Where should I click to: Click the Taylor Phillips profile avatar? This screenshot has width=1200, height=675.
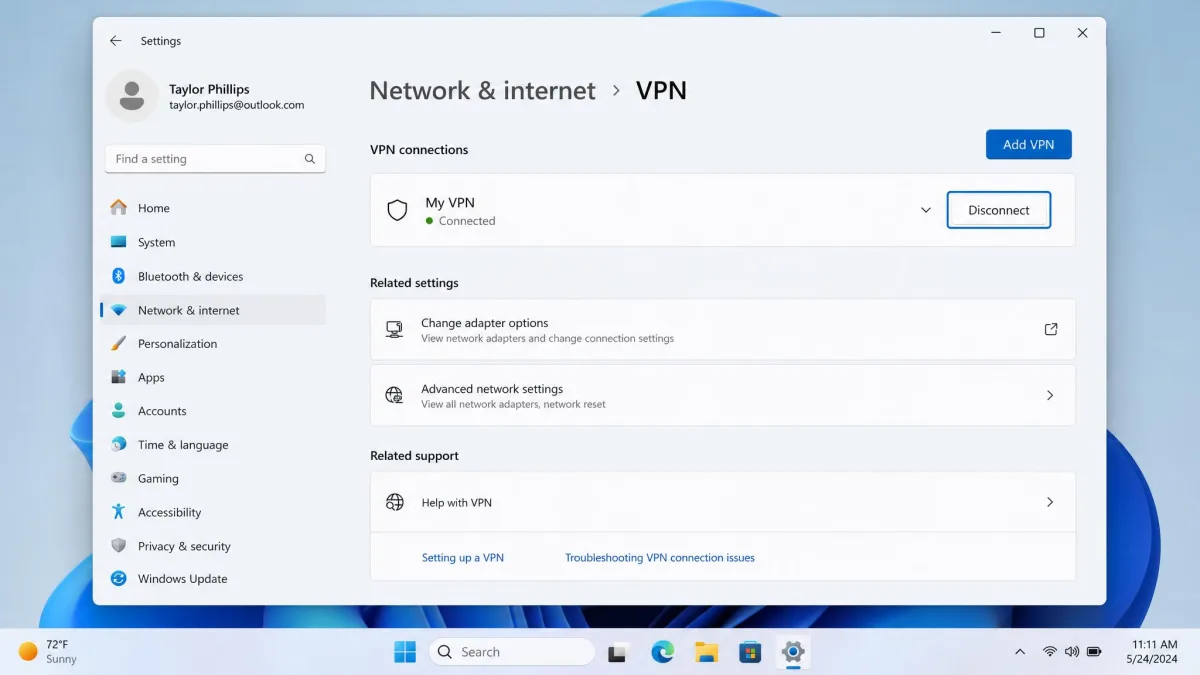tap(132, 96)
